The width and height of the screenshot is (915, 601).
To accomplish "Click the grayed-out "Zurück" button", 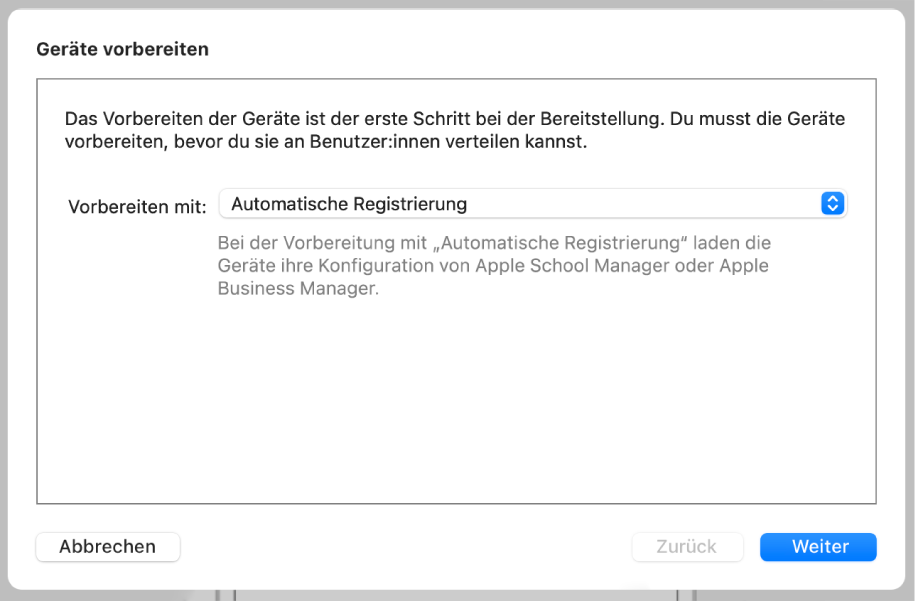I will (687, 547).
